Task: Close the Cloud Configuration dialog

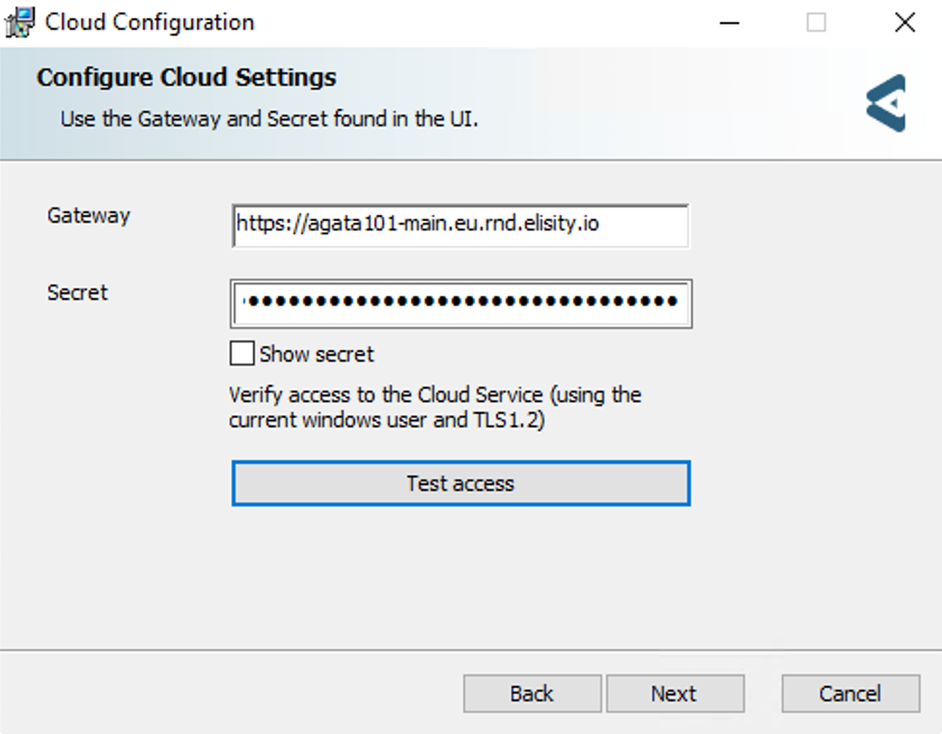Action: click(x=905, y=23)
